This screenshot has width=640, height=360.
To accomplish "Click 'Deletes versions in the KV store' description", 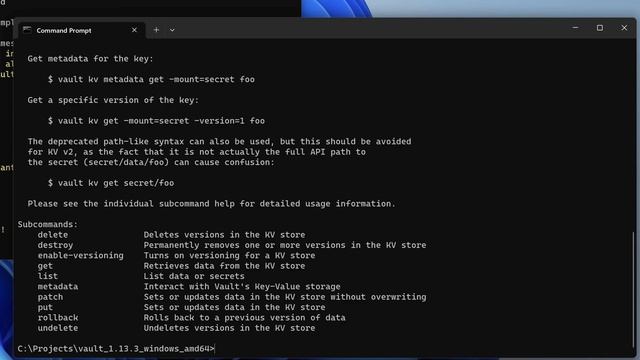I will [x=224, y=235].
